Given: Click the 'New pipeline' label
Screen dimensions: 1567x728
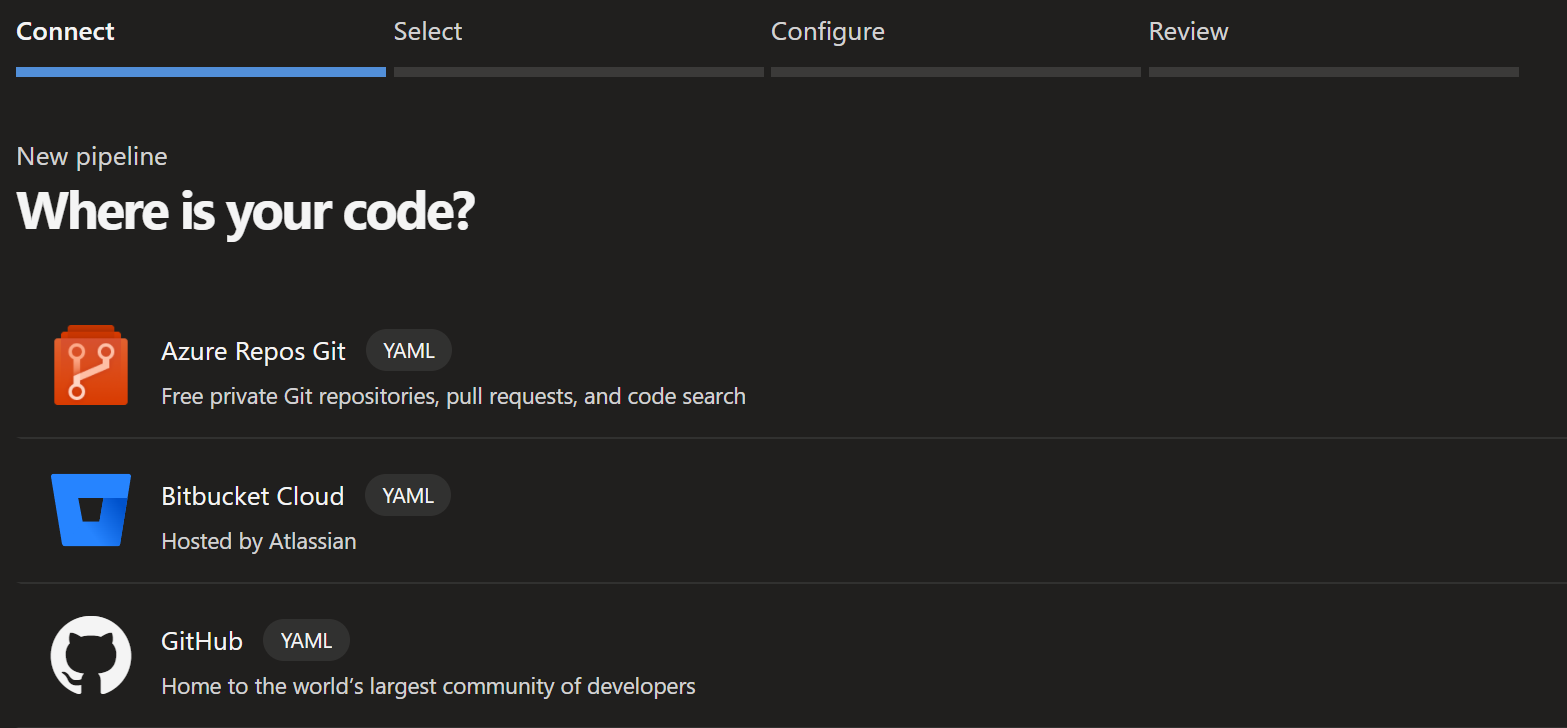Looking at the screenshot, I should pyautogui.click(x=92, y=157).
